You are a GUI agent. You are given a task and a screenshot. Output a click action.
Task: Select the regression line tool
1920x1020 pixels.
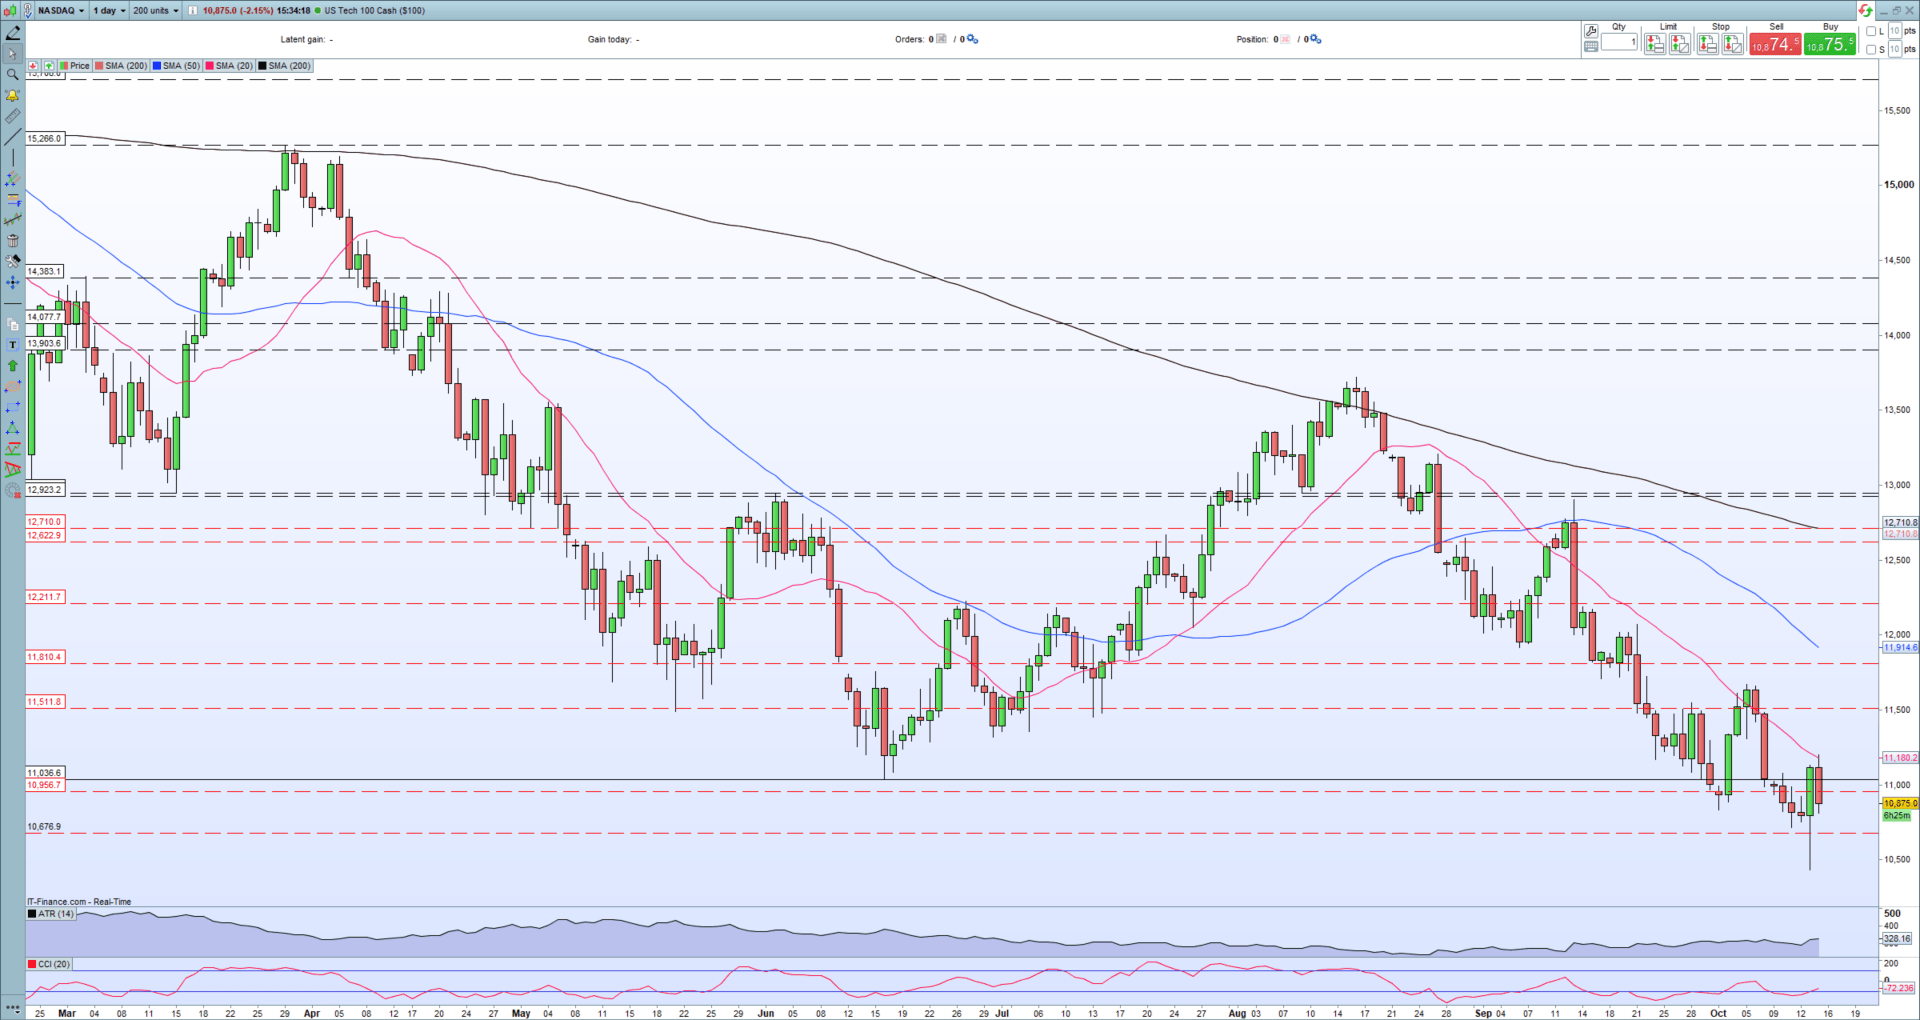pos(13,220)
